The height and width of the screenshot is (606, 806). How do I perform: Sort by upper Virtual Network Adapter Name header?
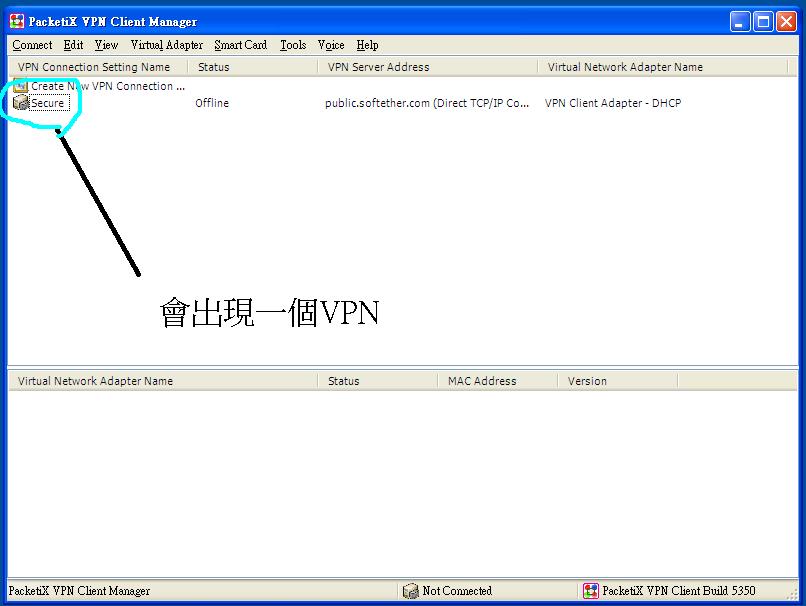[x=663, y=67]
